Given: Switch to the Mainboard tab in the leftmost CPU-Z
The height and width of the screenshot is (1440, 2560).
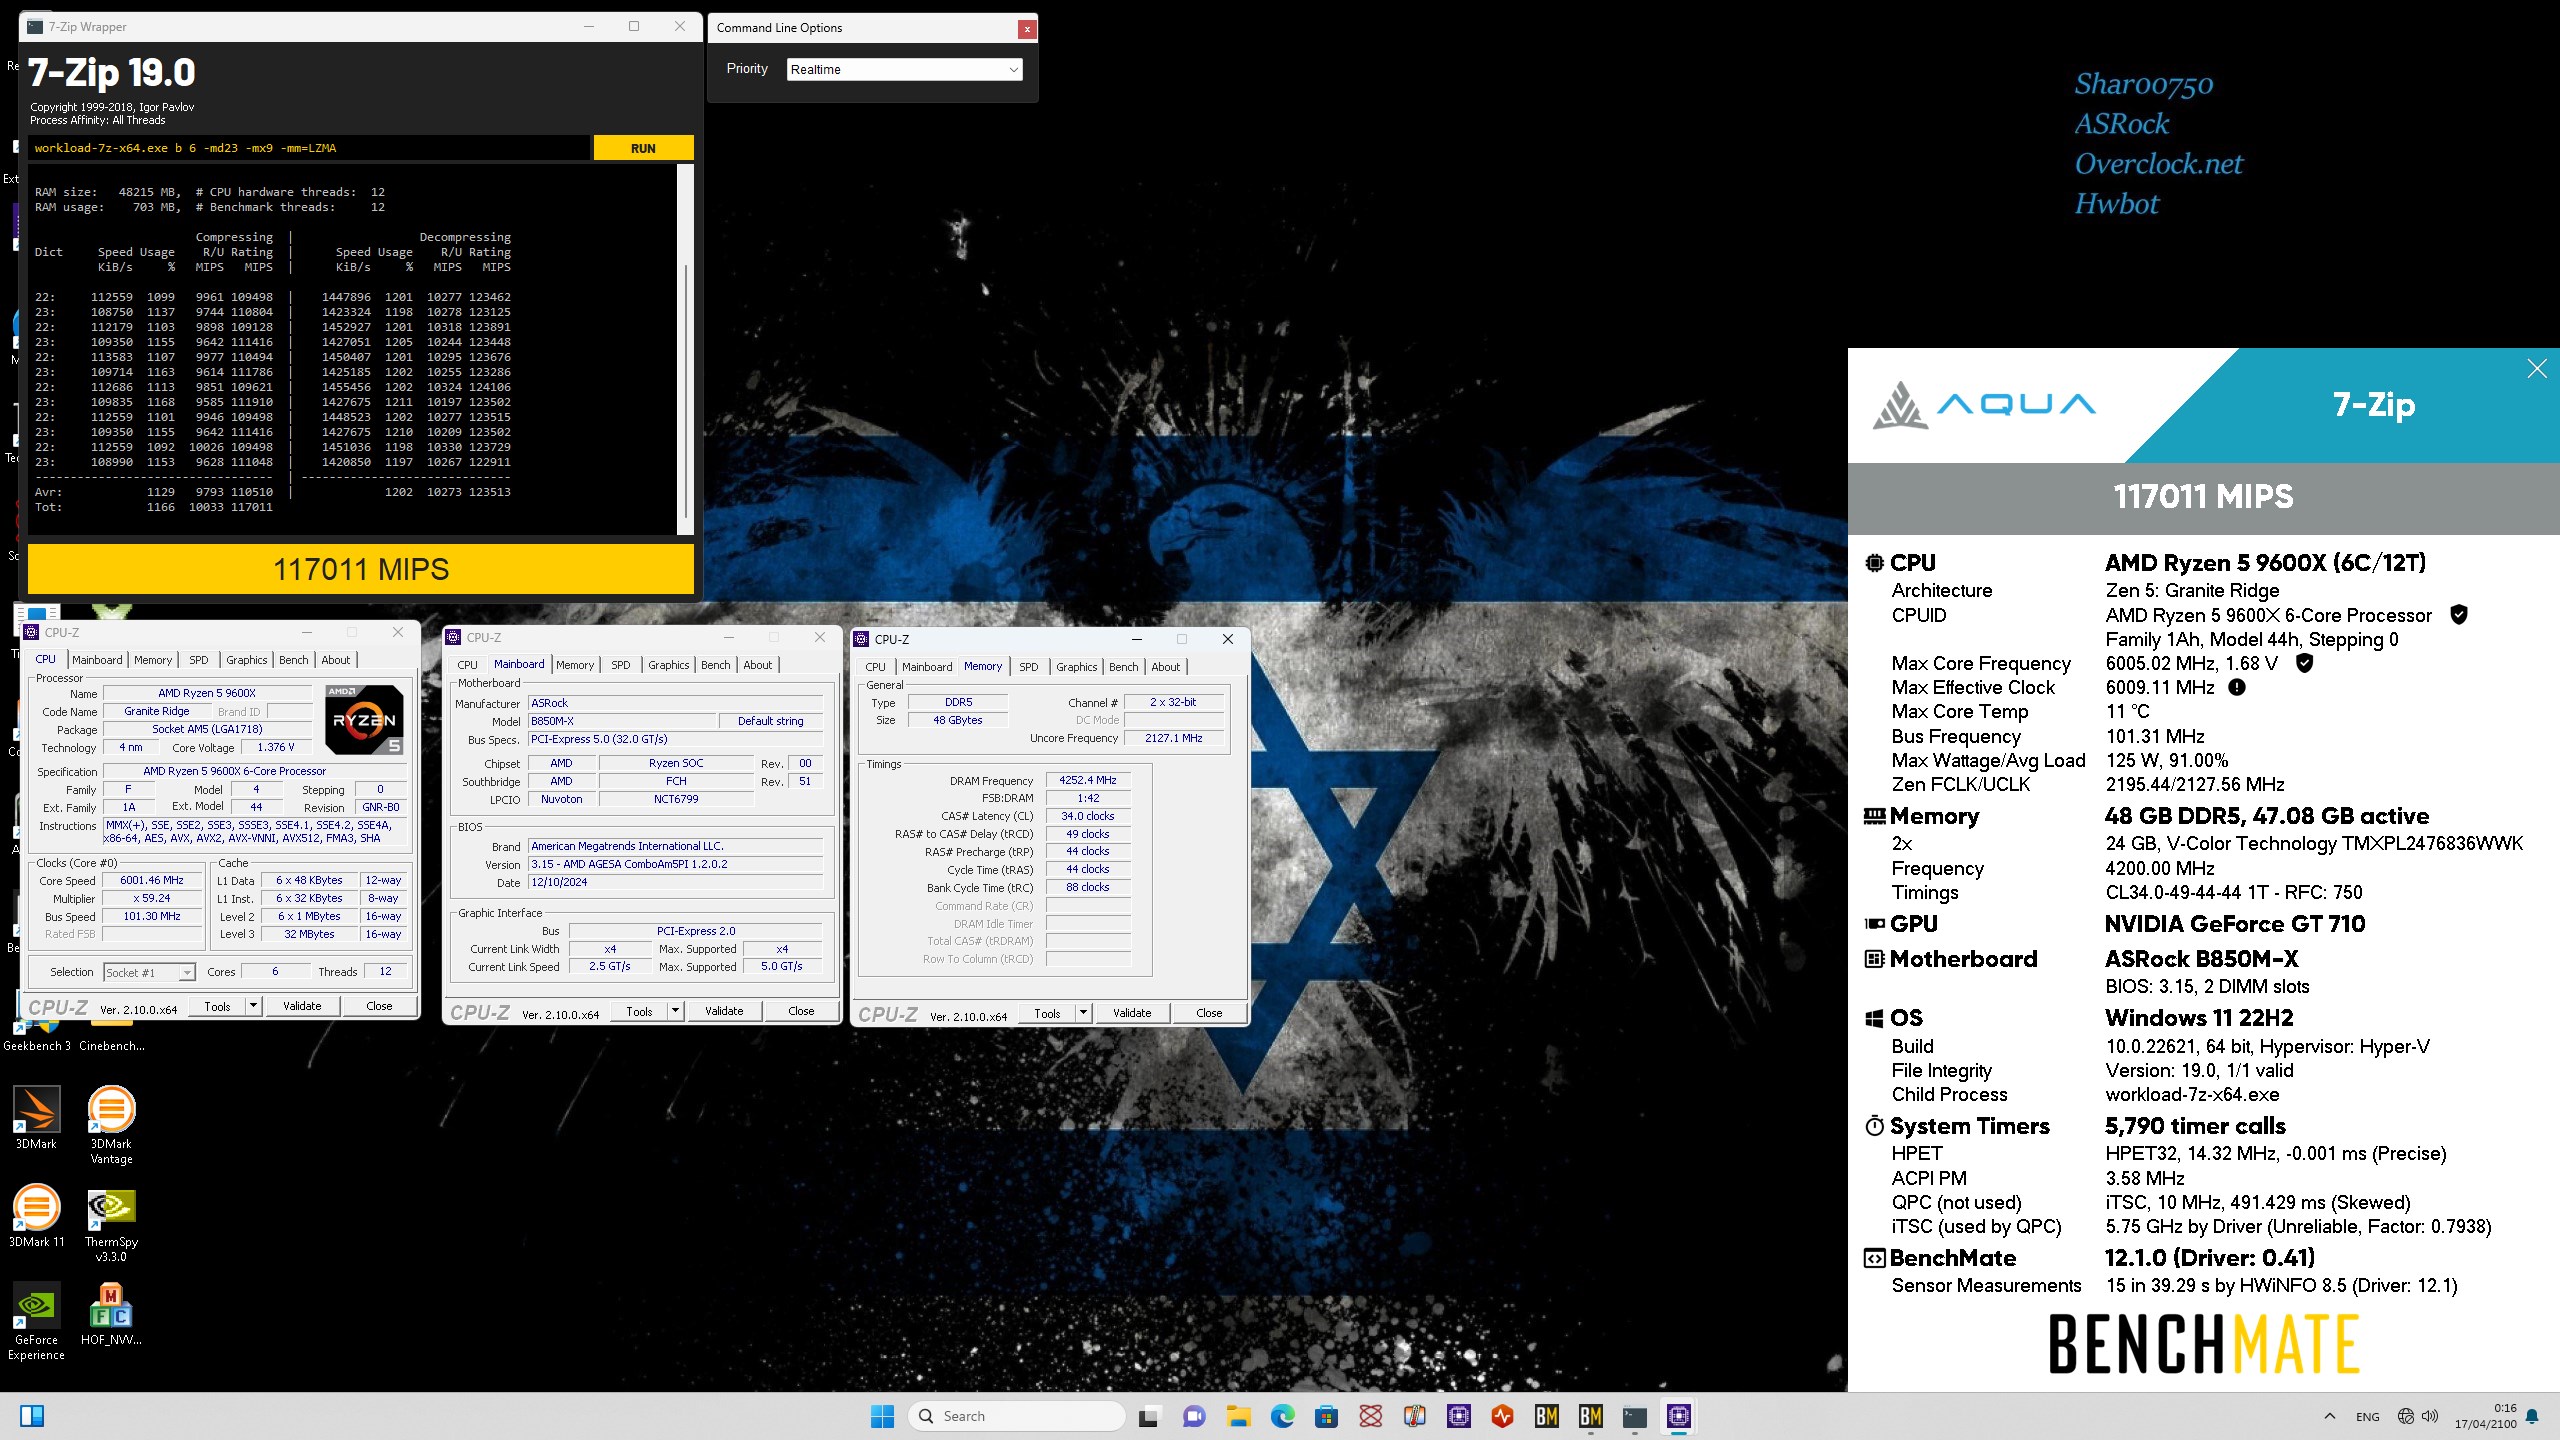Looking at the screenshot, I should click(97, 660).
